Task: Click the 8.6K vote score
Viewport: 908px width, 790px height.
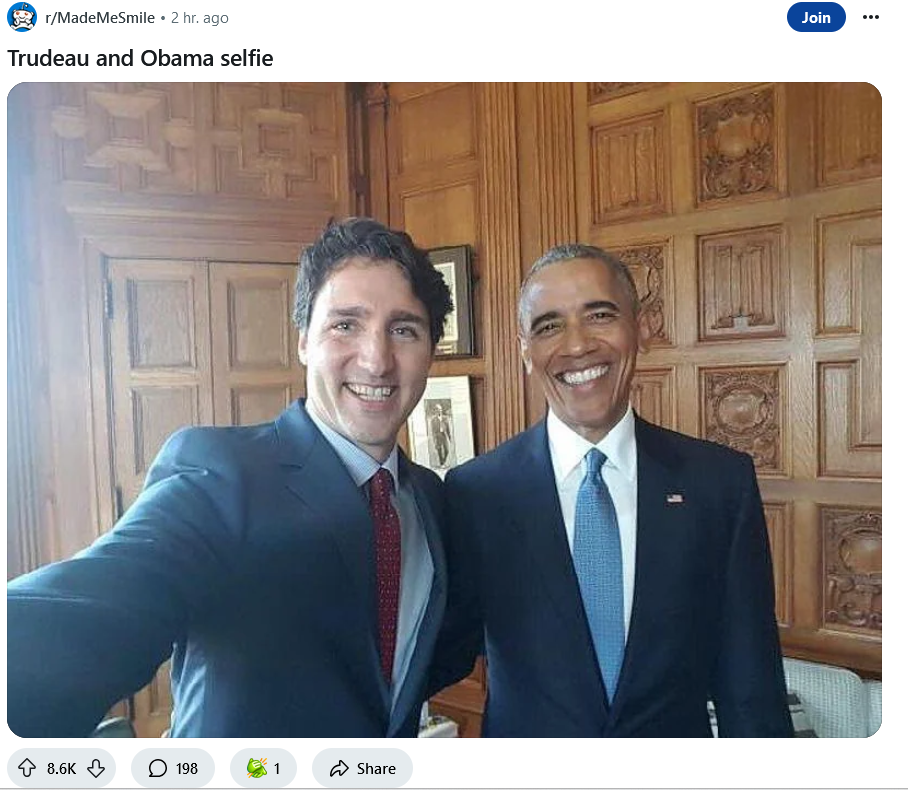Action: [61, 769]
